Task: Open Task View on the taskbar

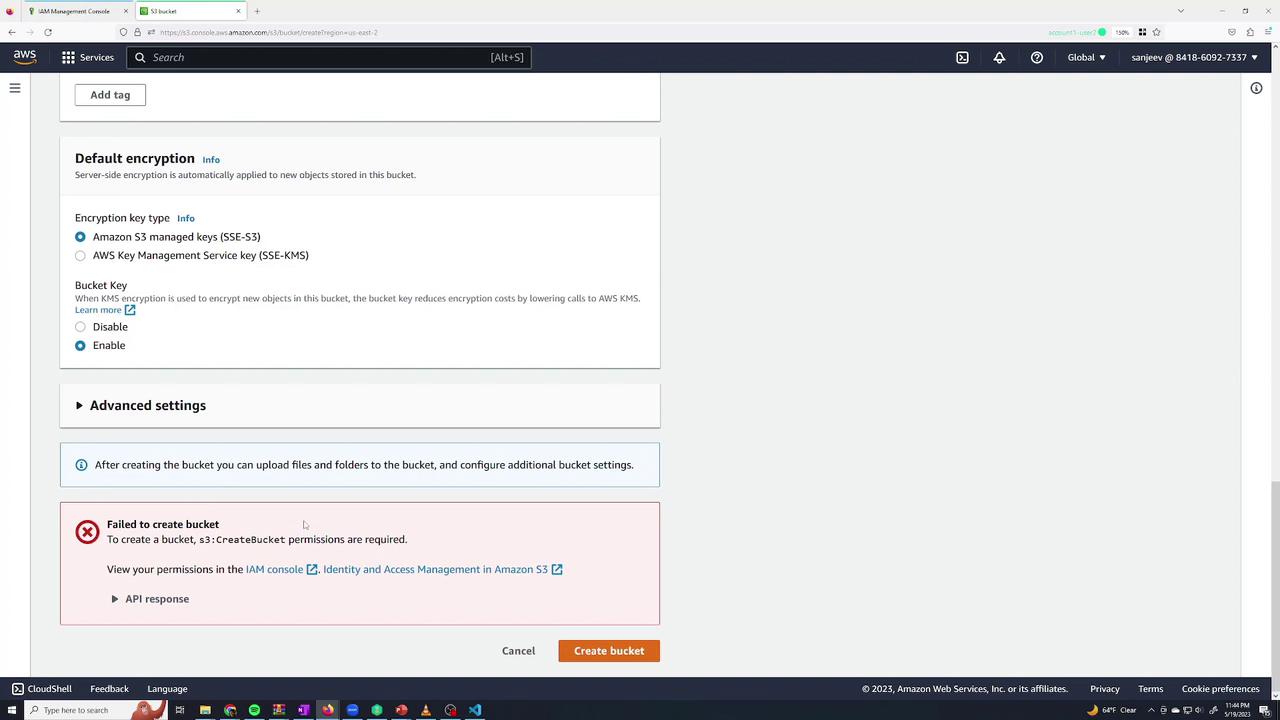Action: (180, 710)
